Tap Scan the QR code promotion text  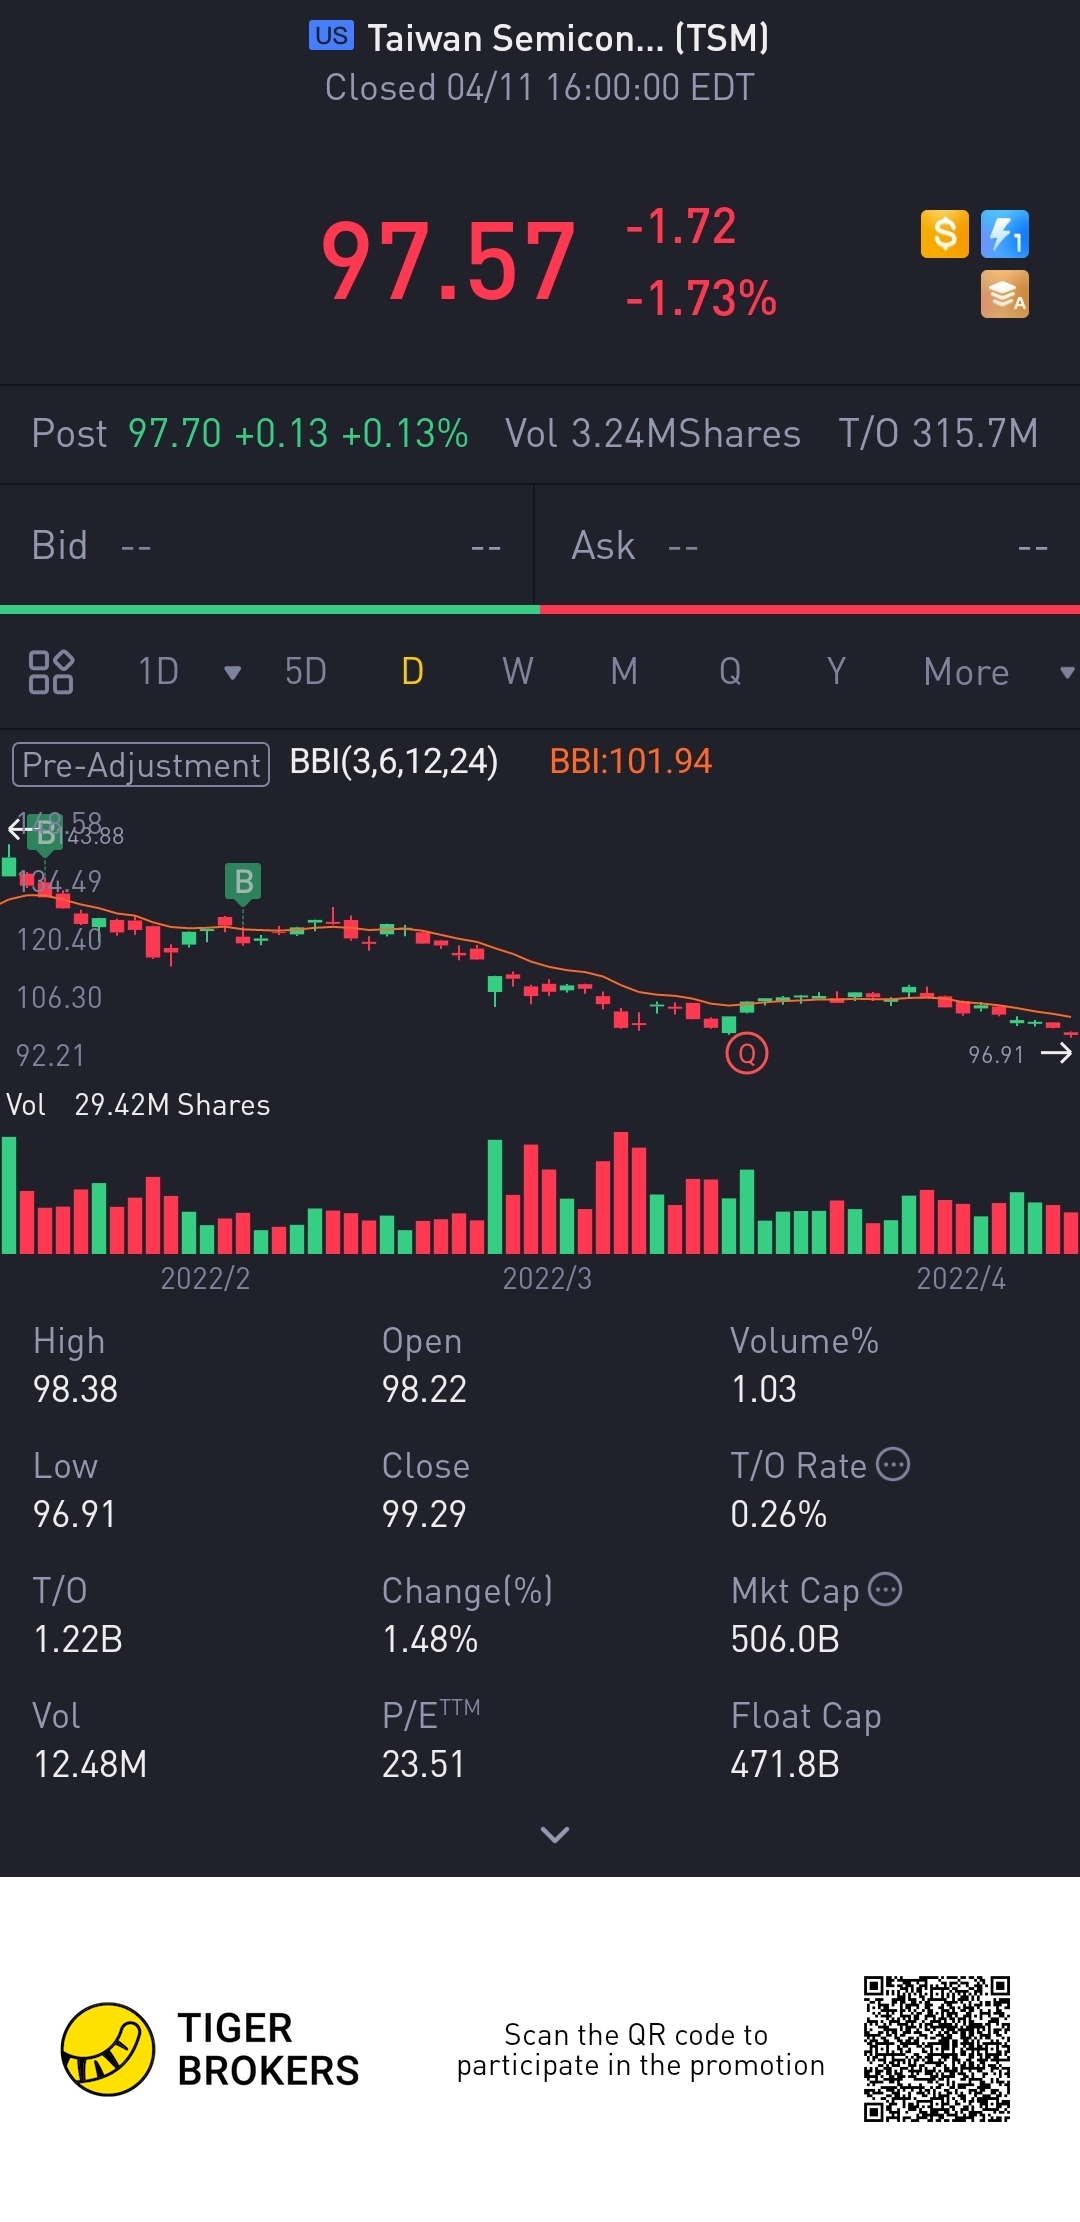tap(640, 2050)
